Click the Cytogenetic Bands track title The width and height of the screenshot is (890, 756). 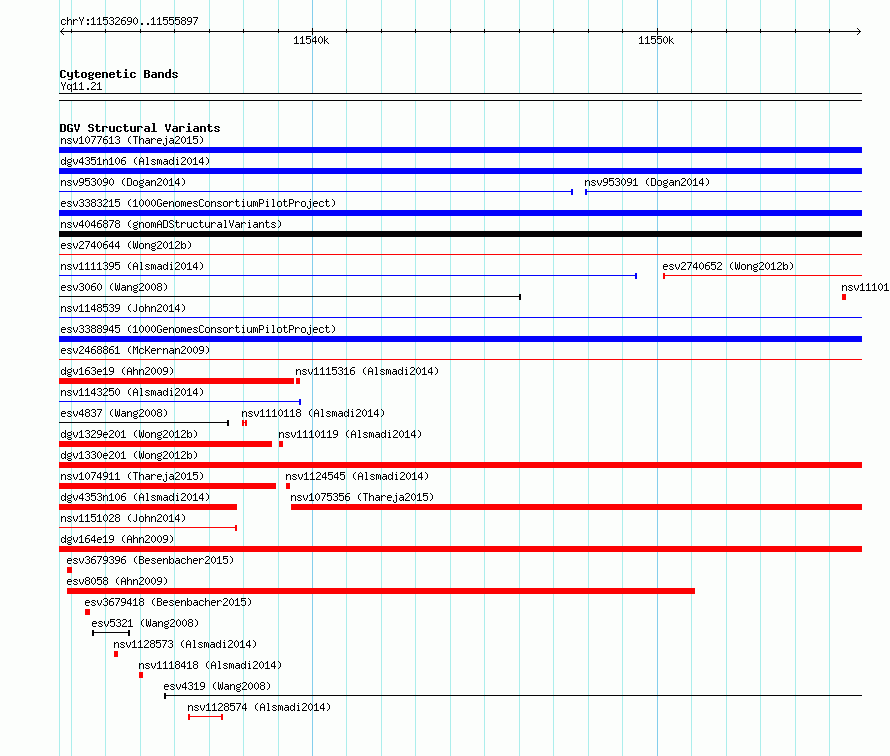[x=119, y=74]
